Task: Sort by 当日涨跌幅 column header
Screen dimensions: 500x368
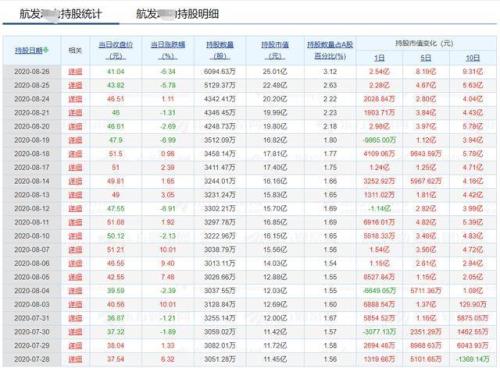Action: (x=168, y=50)
